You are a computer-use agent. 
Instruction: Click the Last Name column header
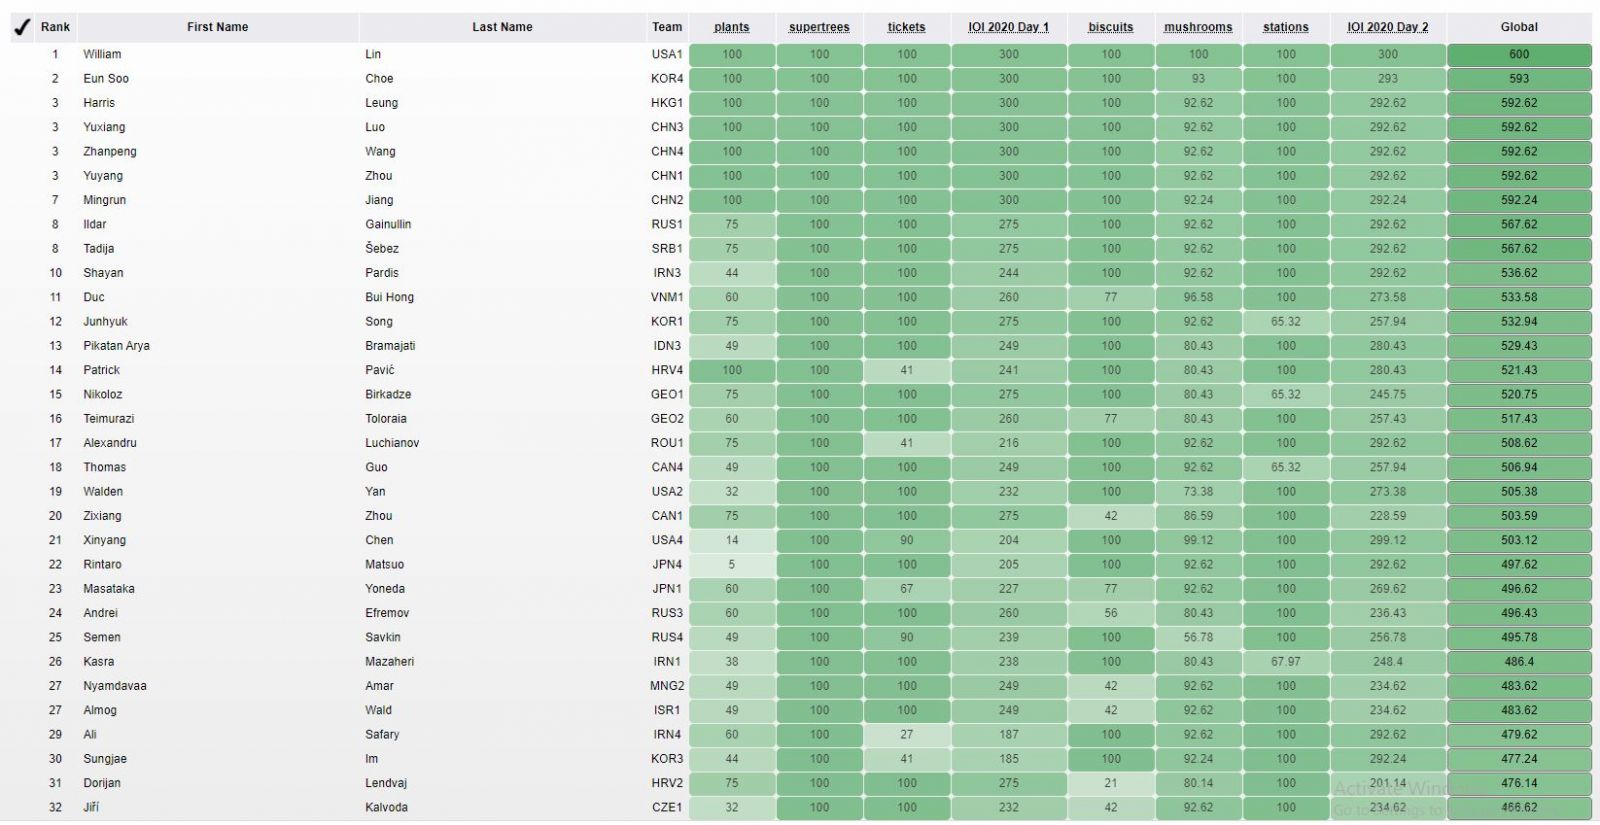pyautogui.click(x=502, y=28)
